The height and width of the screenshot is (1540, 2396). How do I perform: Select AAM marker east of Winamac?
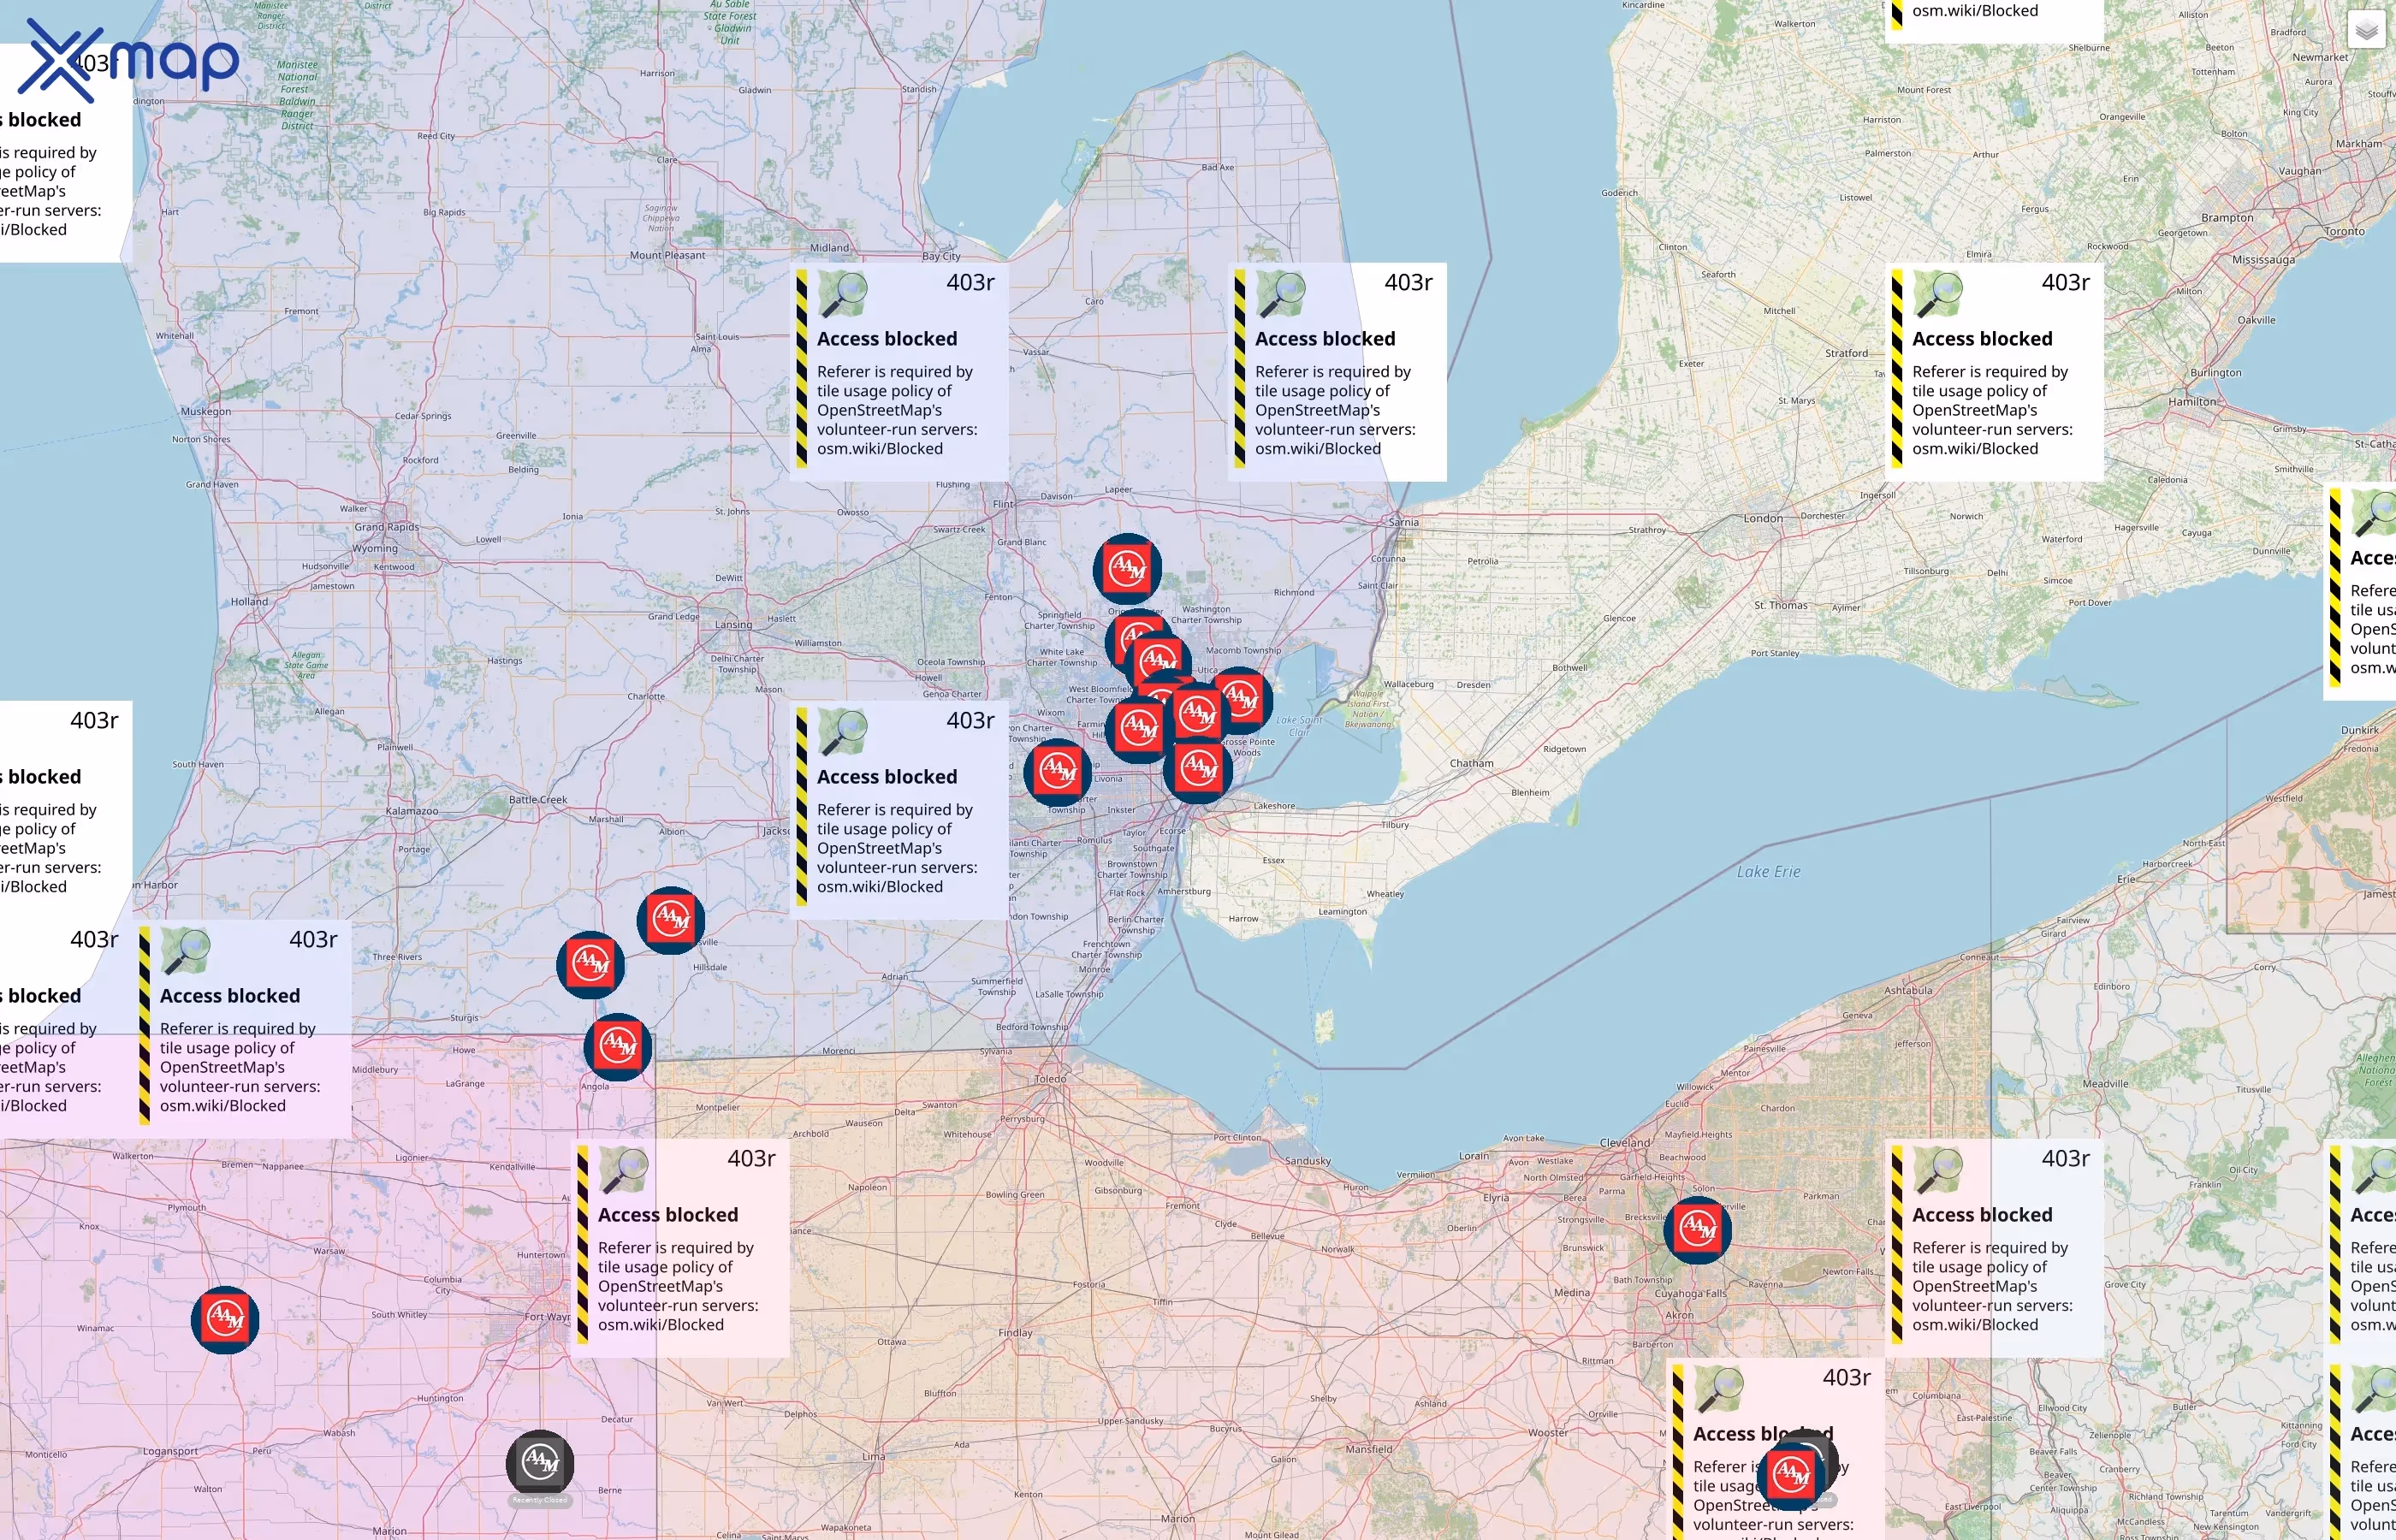pyautogui.click(x=225, y=1320)
